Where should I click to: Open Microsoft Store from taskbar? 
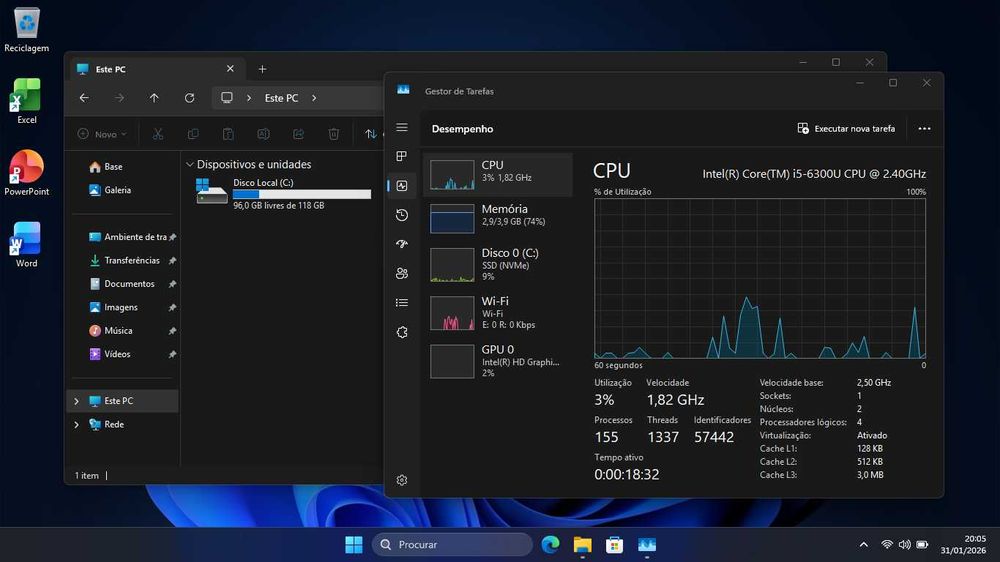click(614, 545)
